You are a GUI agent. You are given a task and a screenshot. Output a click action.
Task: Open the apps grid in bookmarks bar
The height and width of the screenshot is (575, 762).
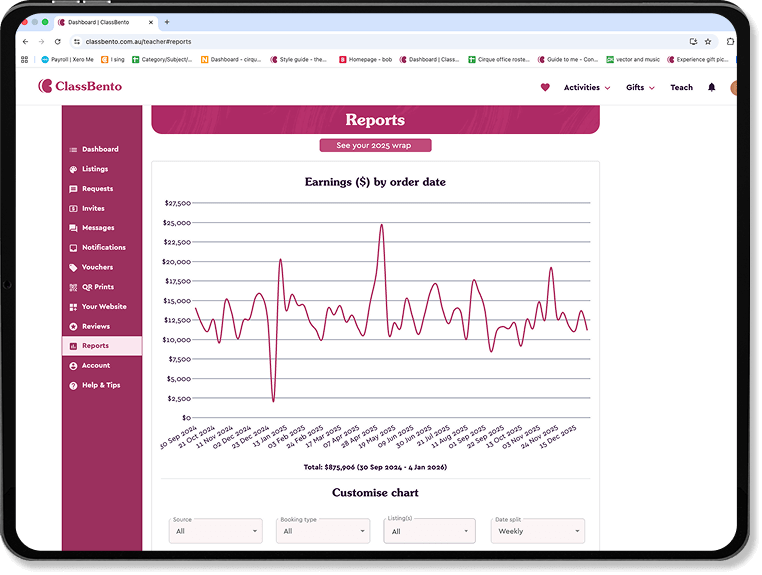[24, 59]
